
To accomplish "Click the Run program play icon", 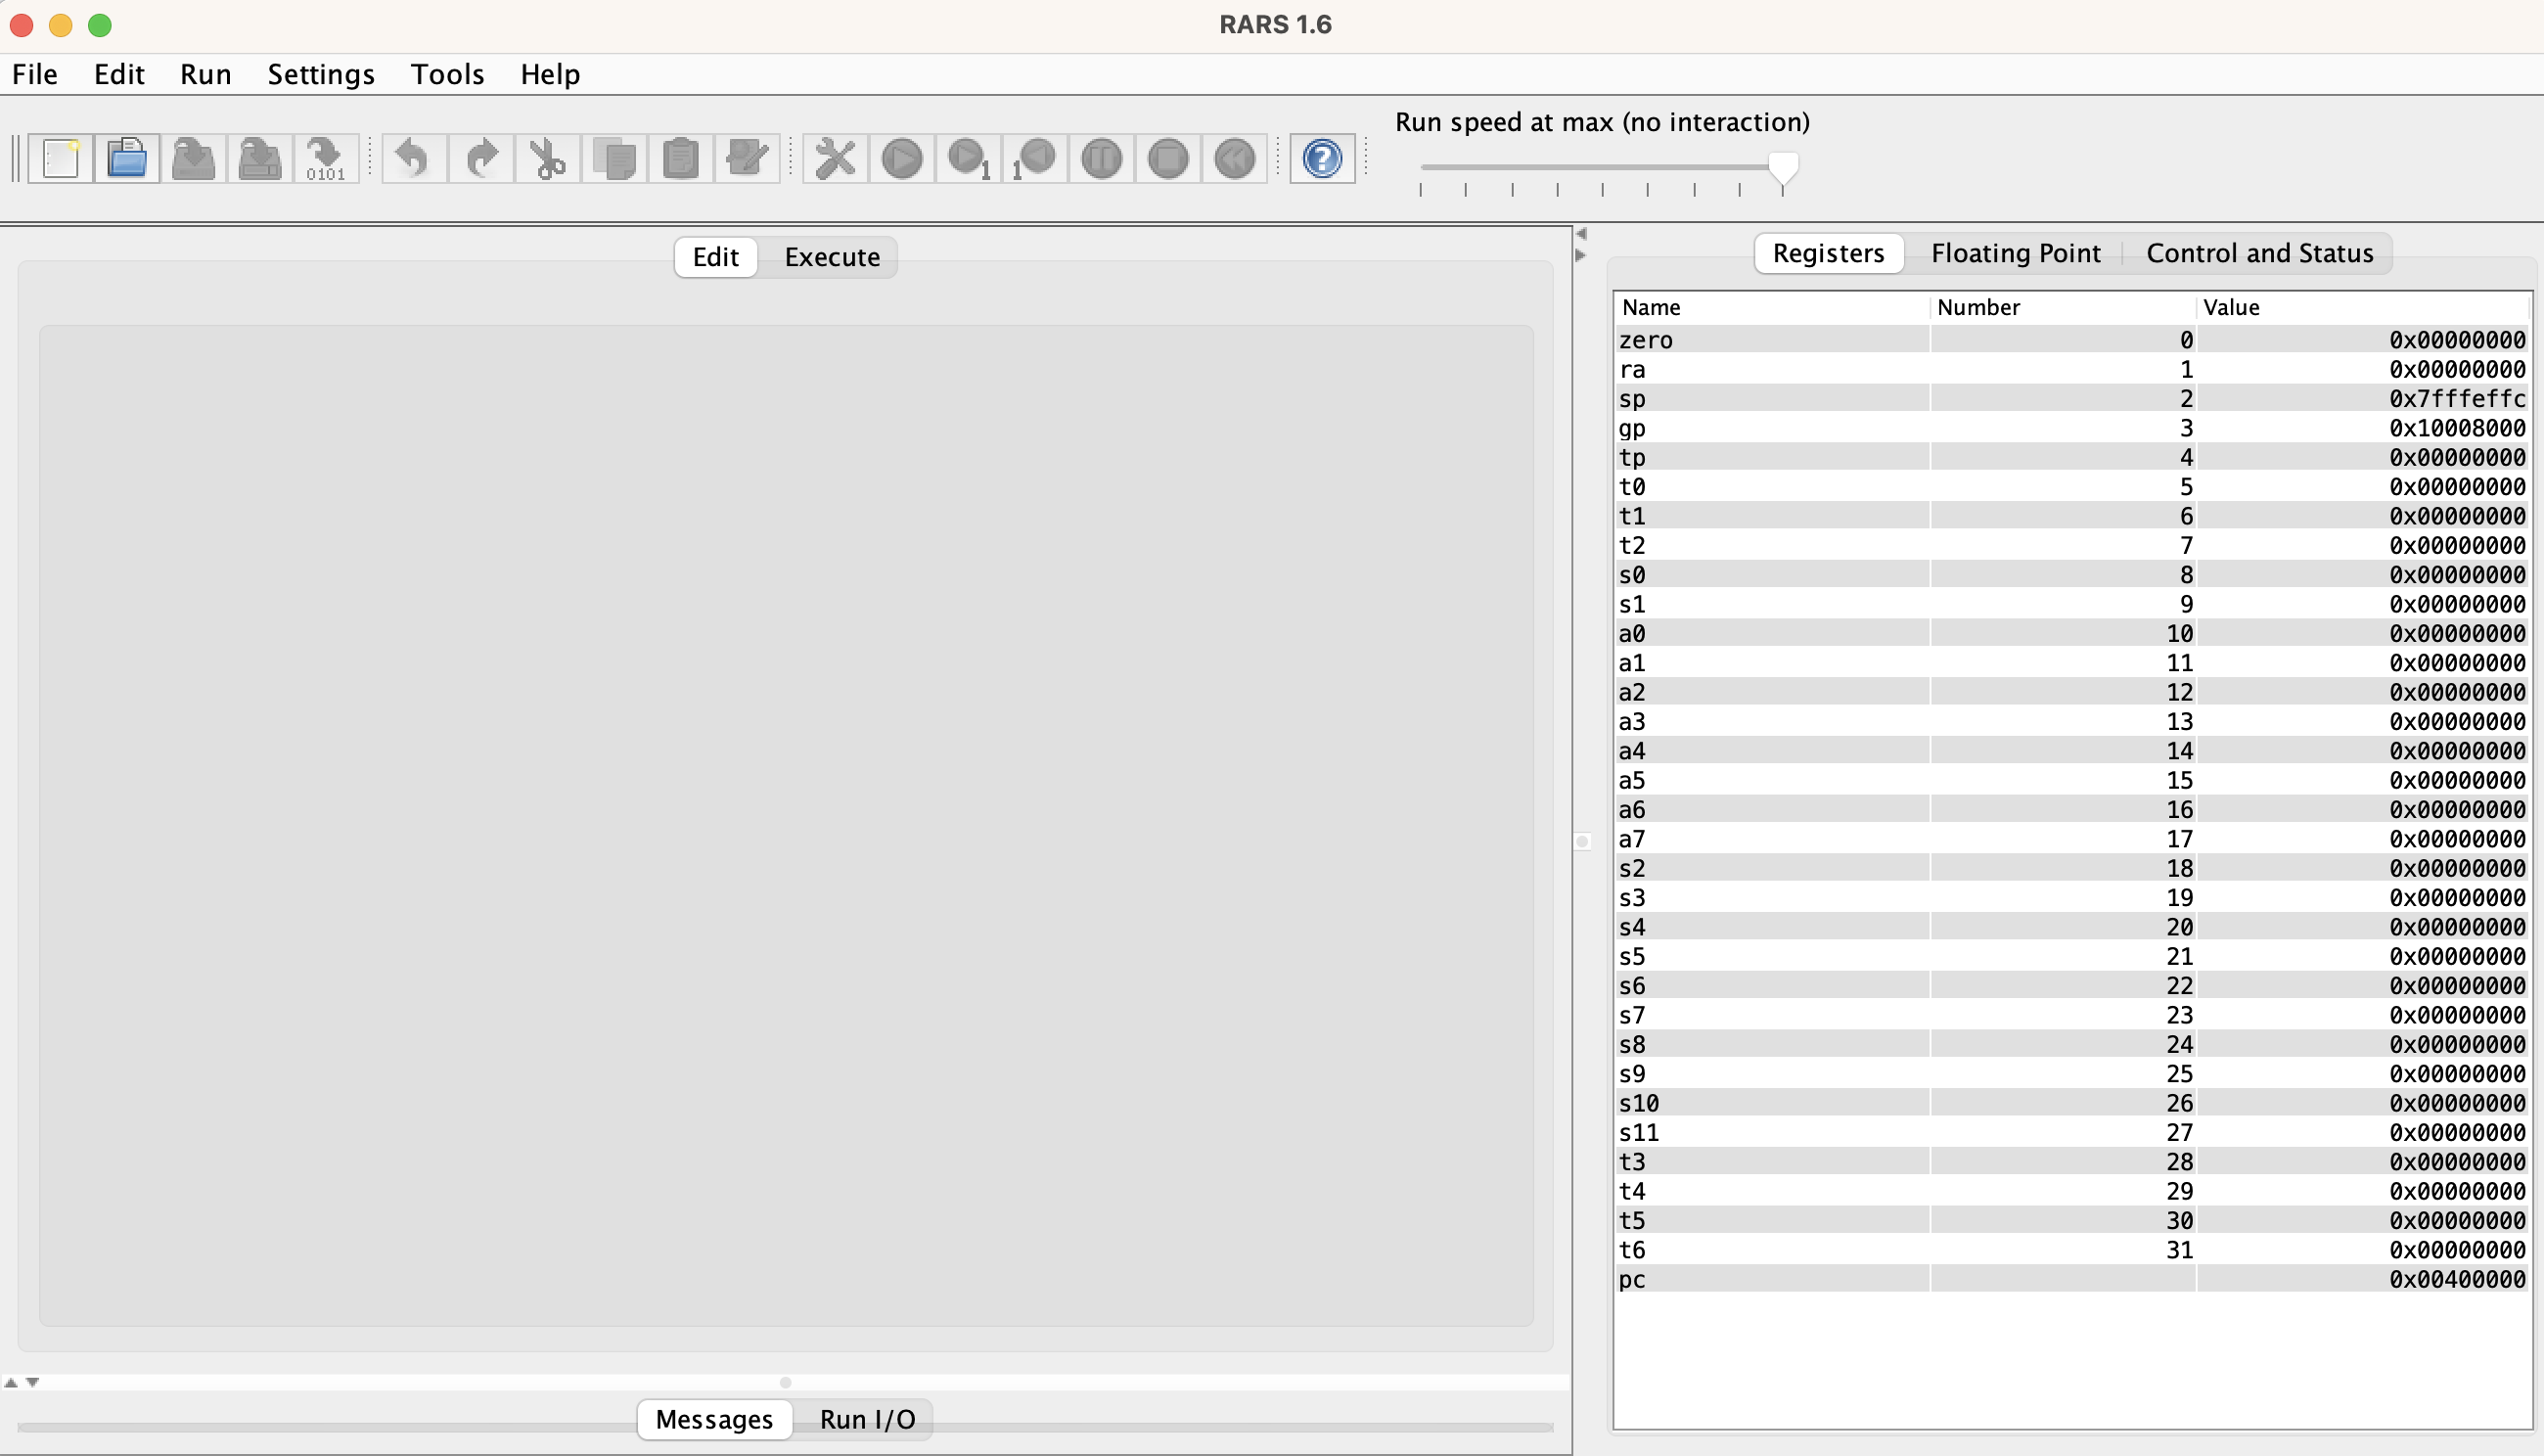I will tap(901, 158).
